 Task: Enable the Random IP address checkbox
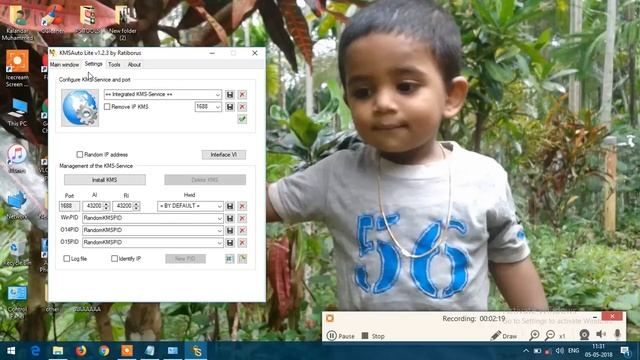pyautogui.click(x=80, y=154)
